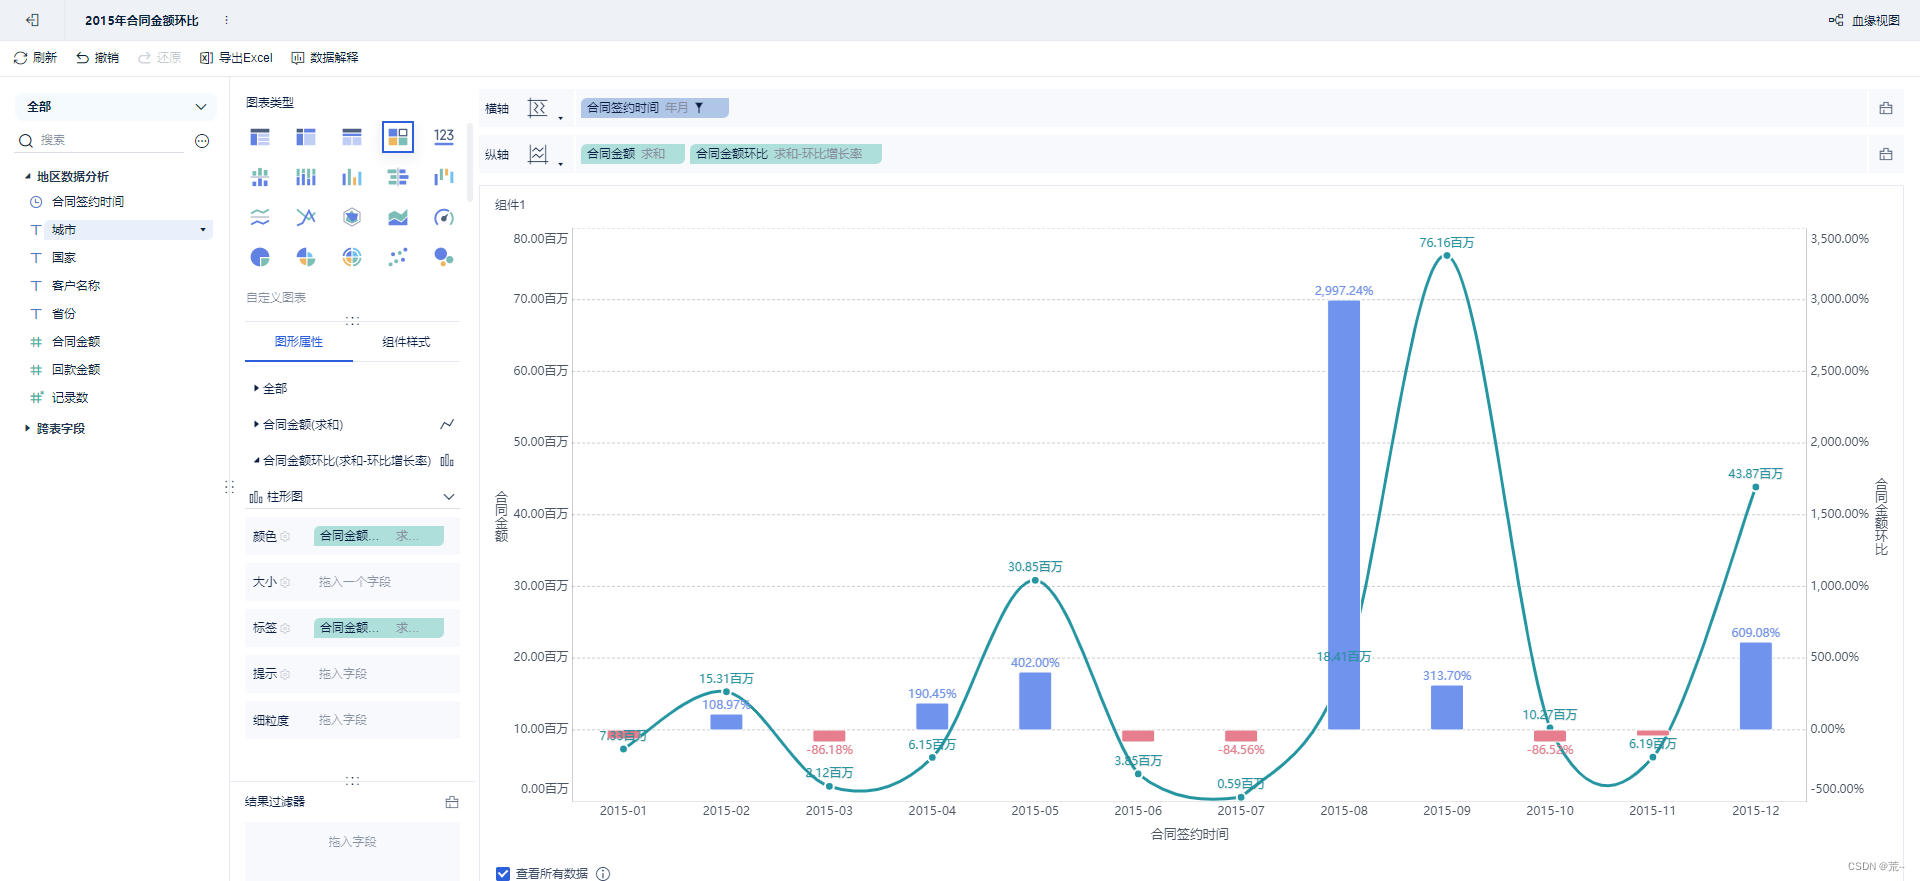The height and width of the screenshot is (881, 1920).
Task: Click the 合同金额 求和 pill on 纵轴
Action: (x=632, y=154)
